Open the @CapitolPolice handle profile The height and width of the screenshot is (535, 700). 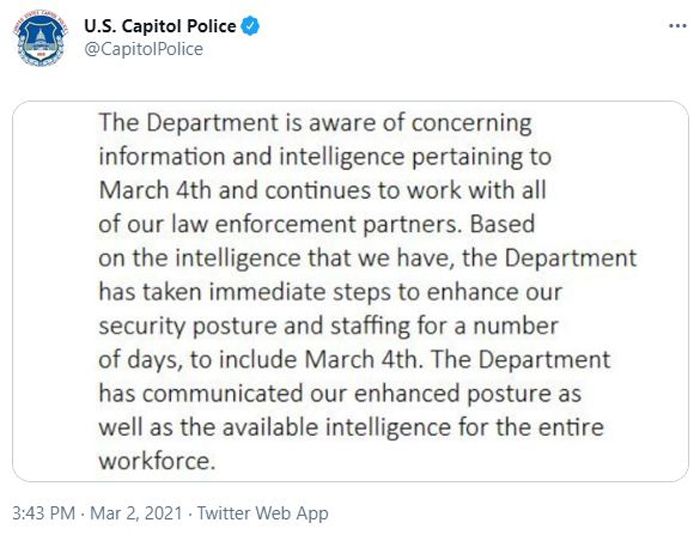(x=143, y=49)
